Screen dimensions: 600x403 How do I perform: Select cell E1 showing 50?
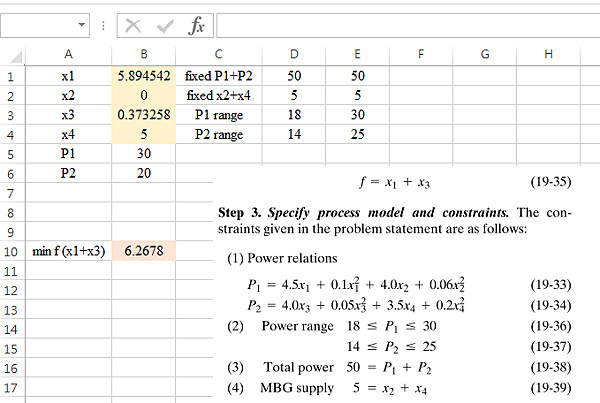click(357, 76)
